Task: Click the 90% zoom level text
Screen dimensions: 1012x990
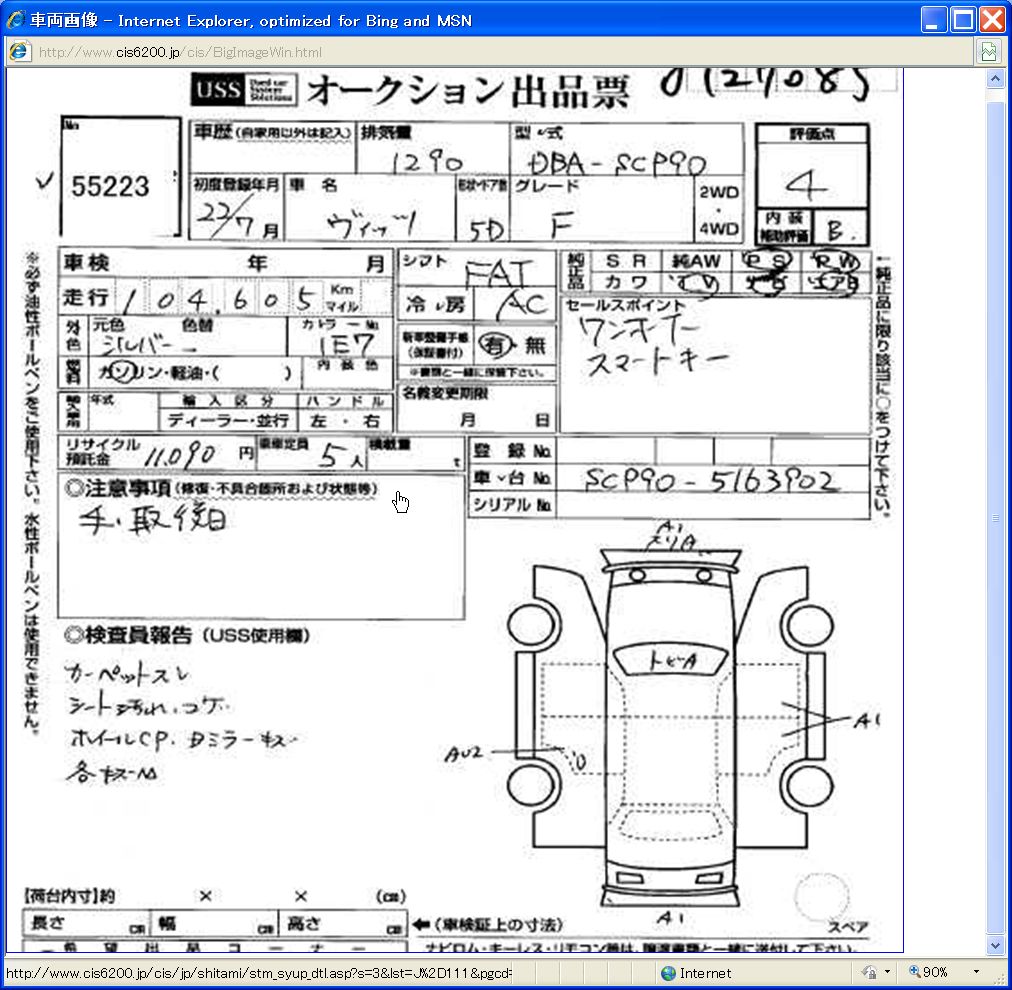Action: [x=936, y=972]
